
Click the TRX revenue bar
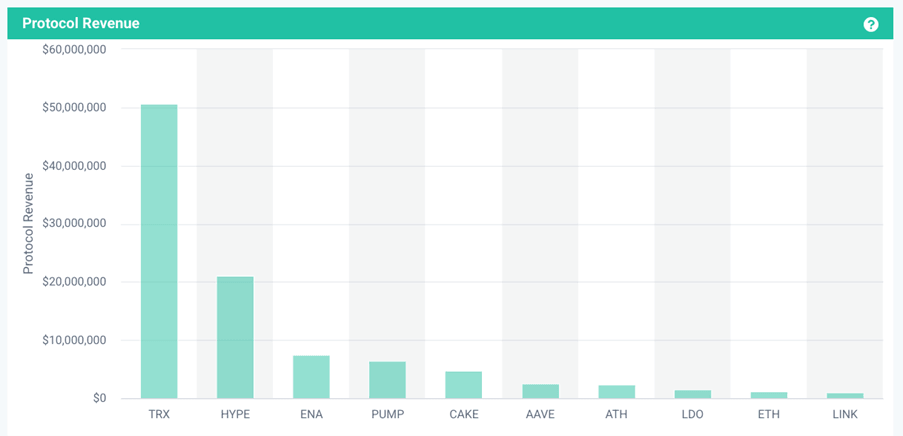tap(159, 250)
